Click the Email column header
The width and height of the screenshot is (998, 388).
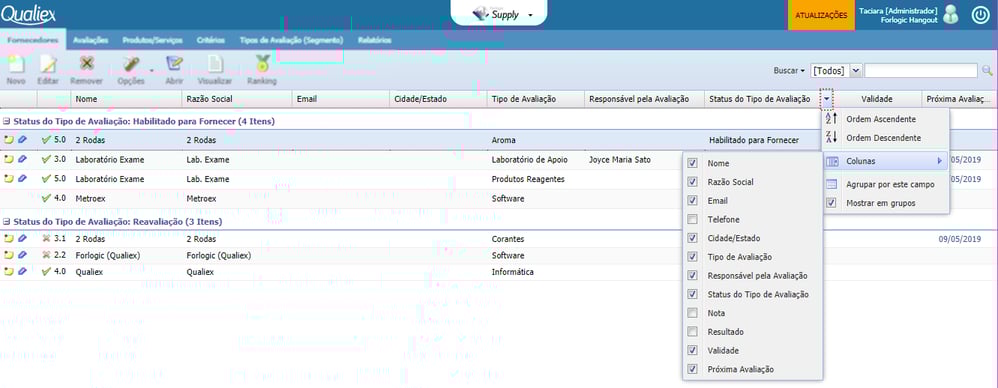tap(341, 99)
